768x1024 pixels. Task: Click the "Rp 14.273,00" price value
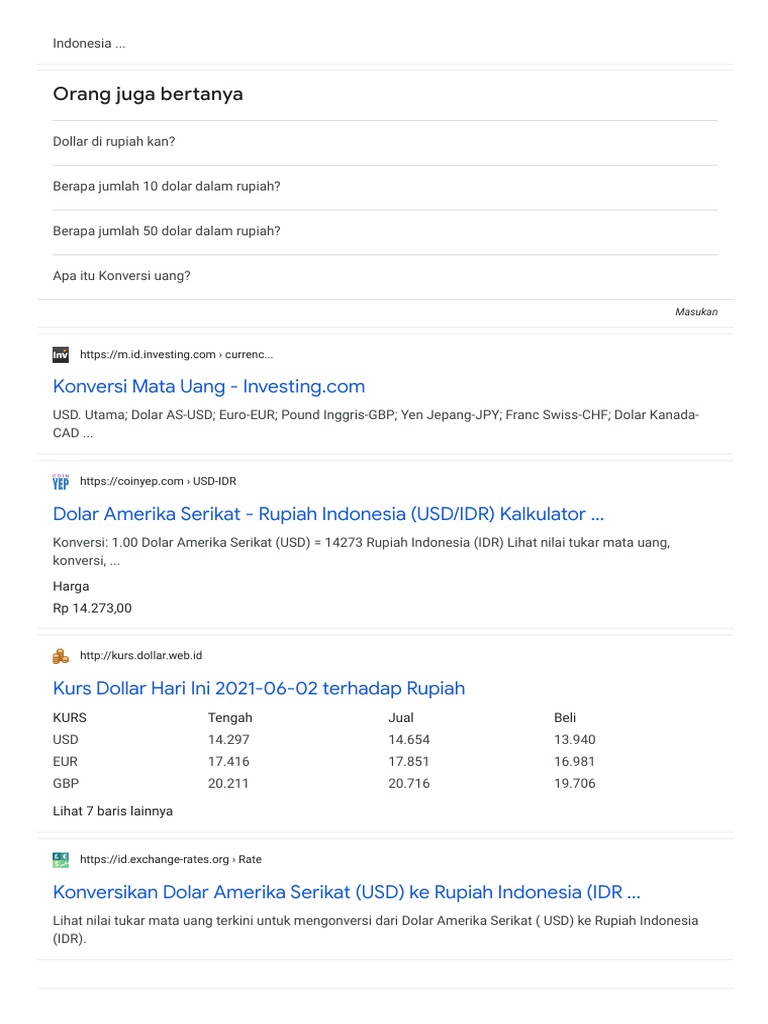click(x=92, y=608)
